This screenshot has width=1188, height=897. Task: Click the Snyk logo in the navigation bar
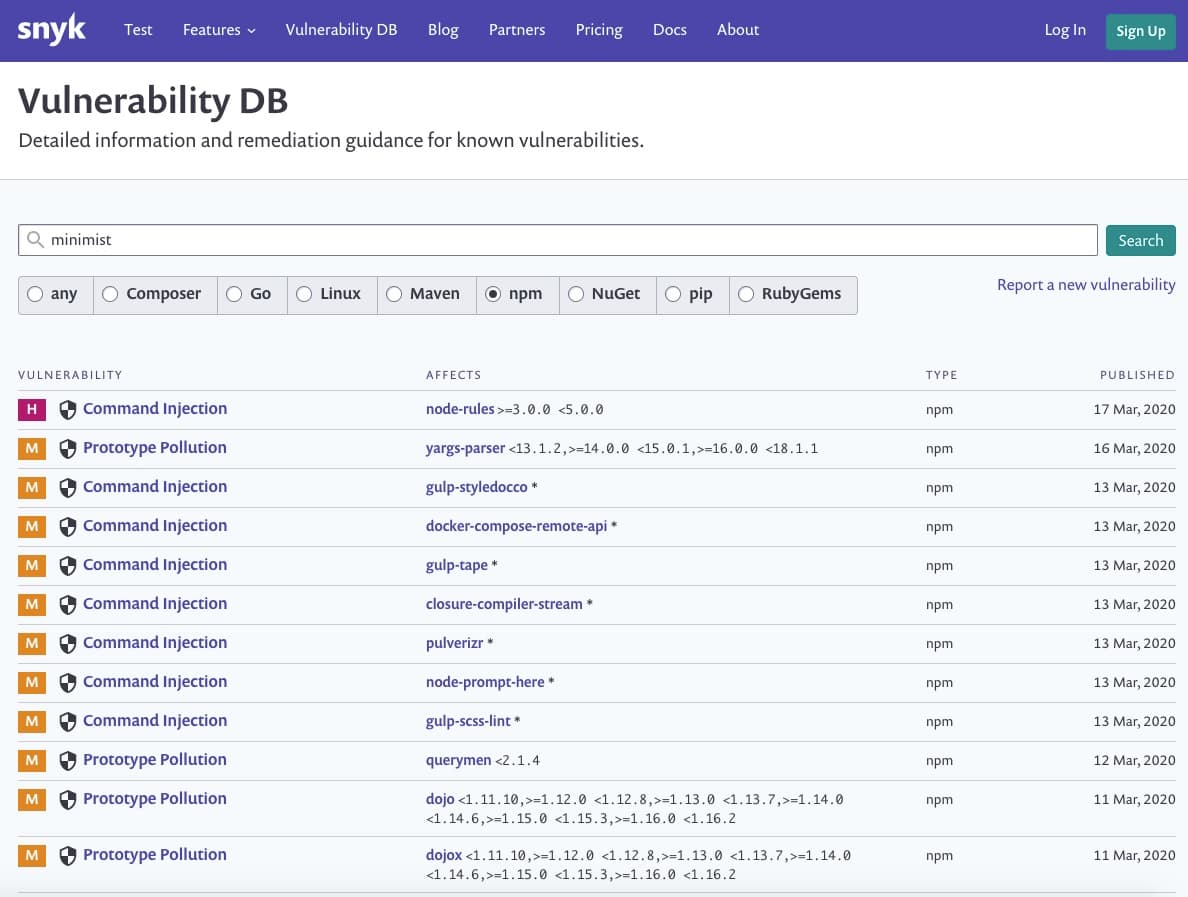[x=52, y=30]
